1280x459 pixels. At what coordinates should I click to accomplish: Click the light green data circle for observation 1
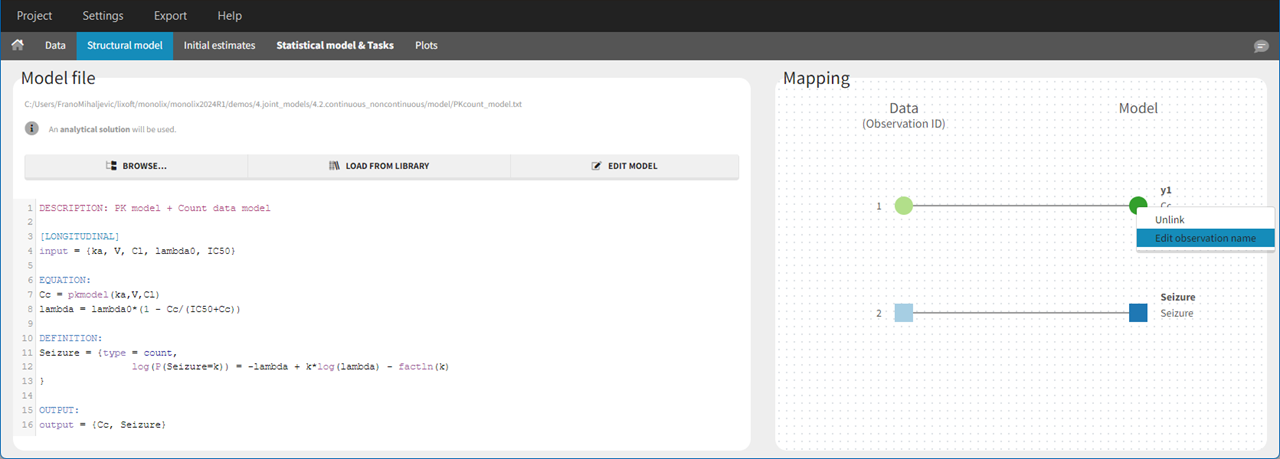(x=903, y=206)
